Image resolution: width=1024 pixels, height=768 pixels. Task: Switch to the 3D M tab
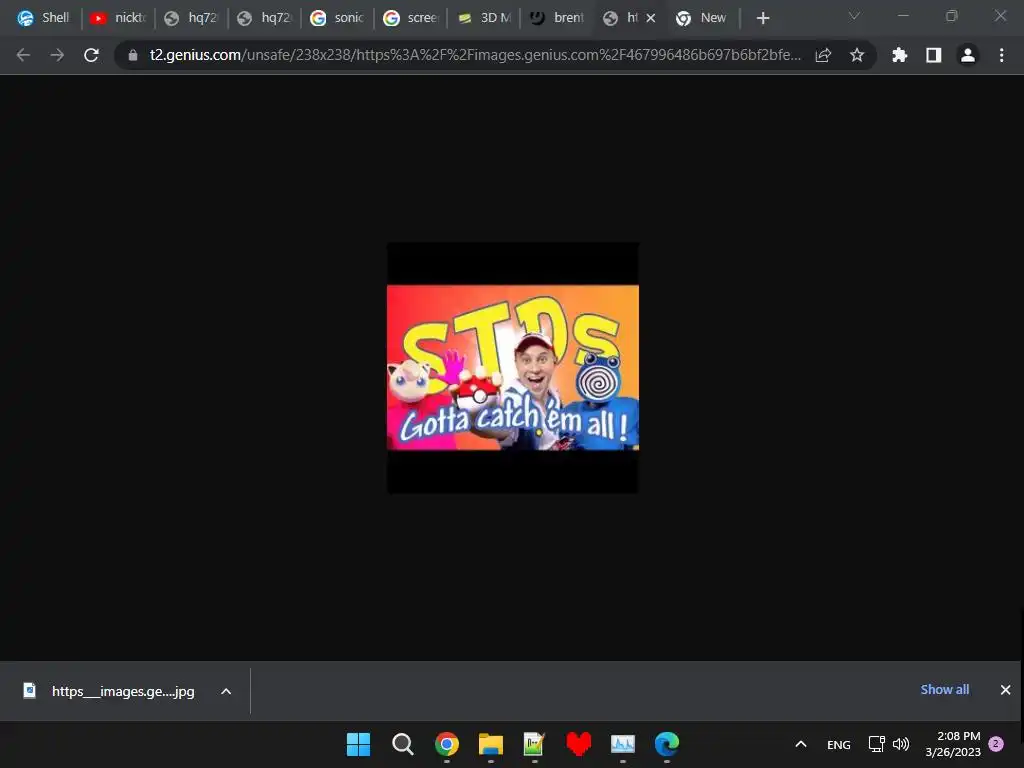(483, 18)
